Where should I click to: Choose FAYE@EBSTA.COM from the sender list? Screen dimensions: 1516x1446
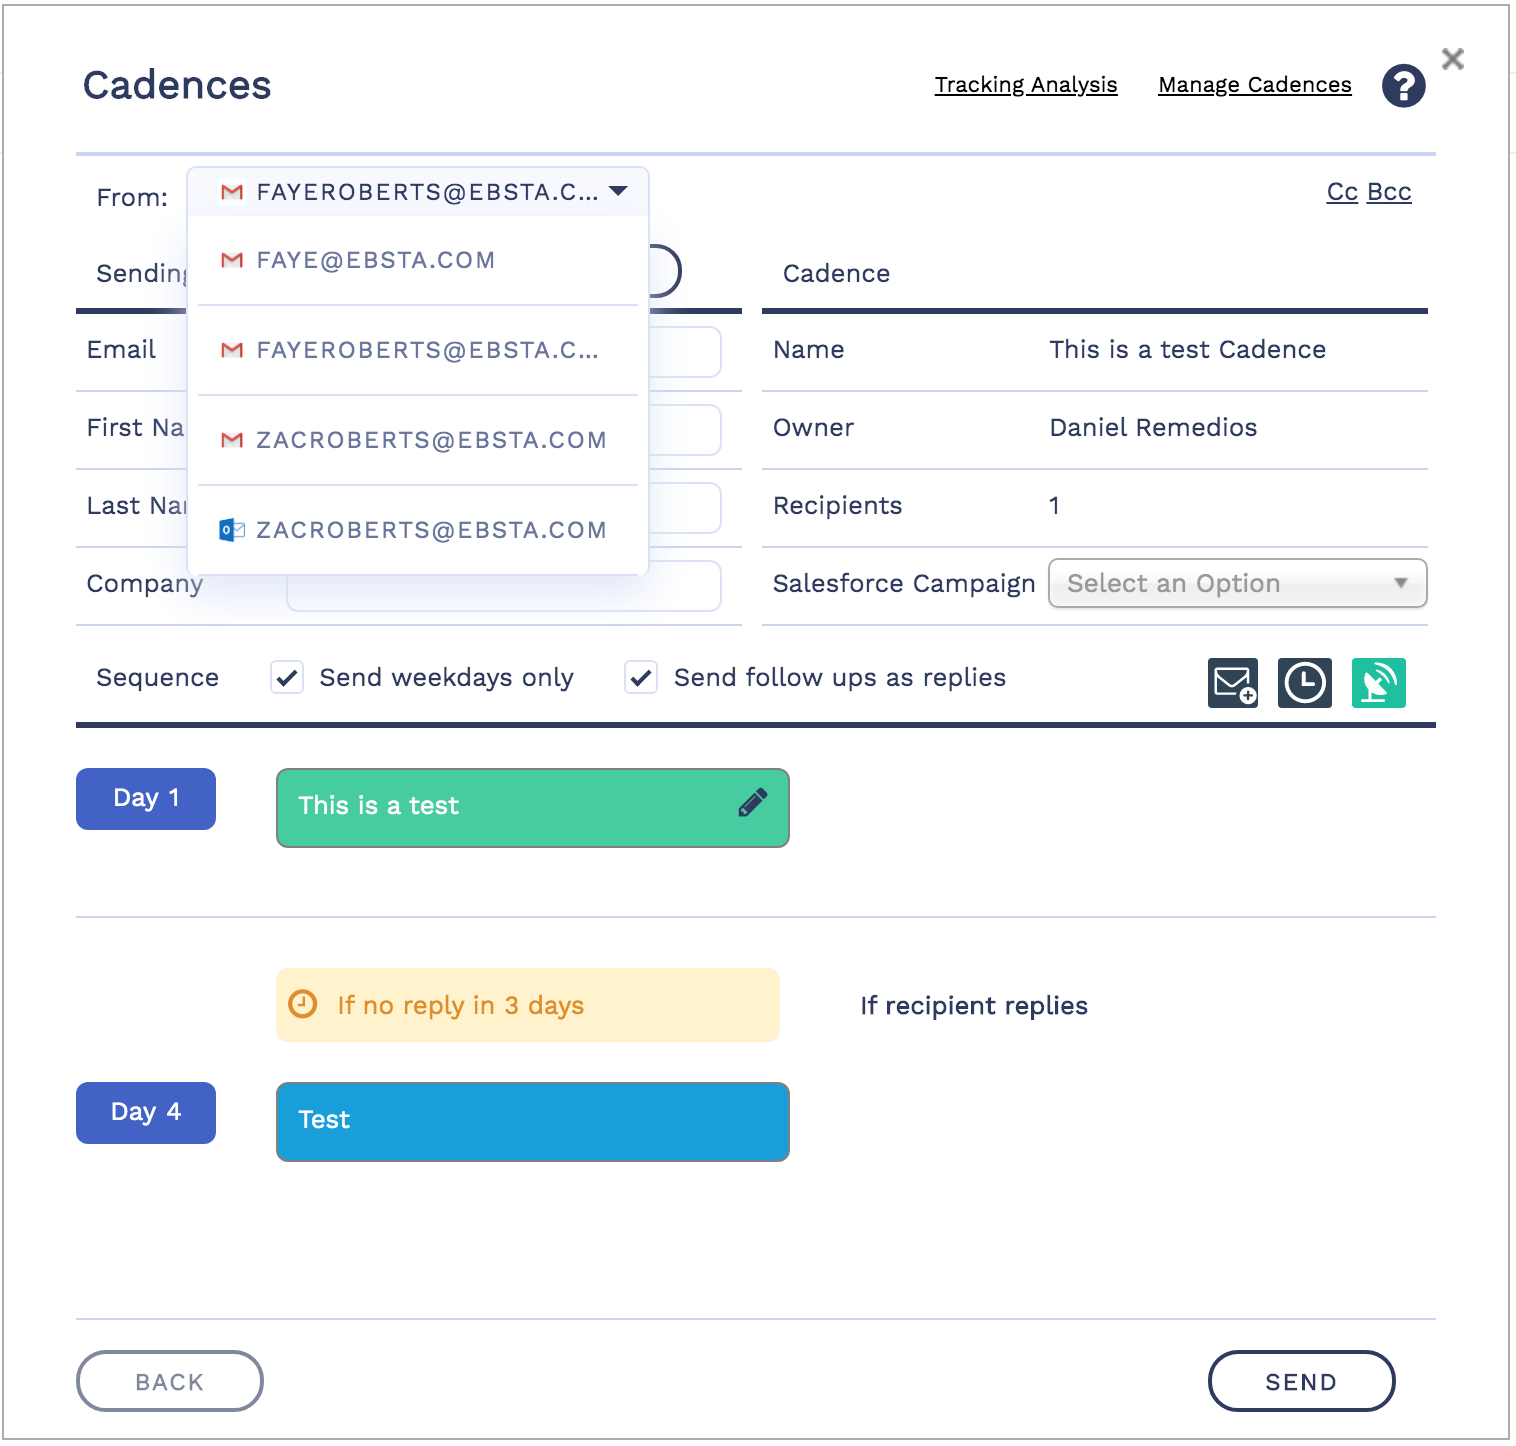(x=376, y=261)
